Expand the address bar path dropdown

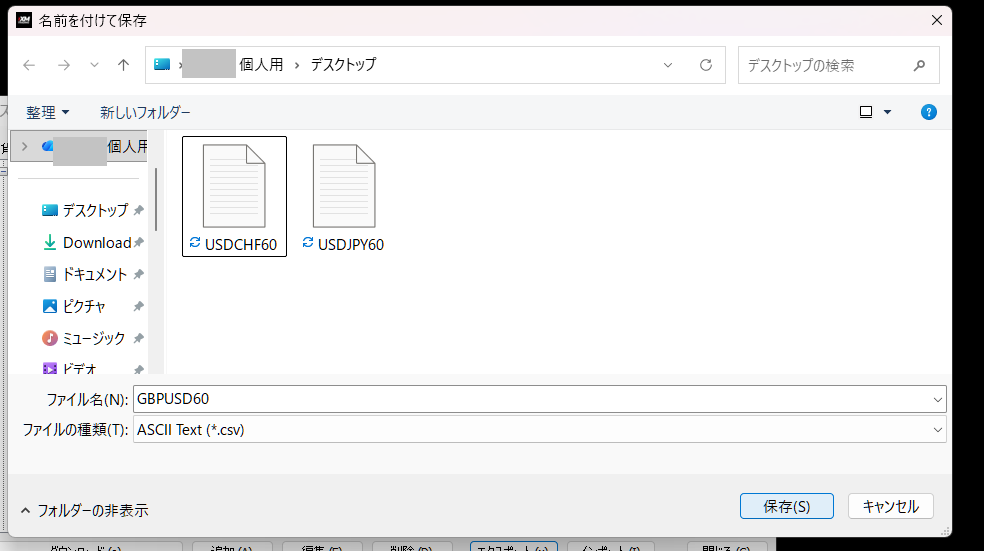tap(669, 65)
